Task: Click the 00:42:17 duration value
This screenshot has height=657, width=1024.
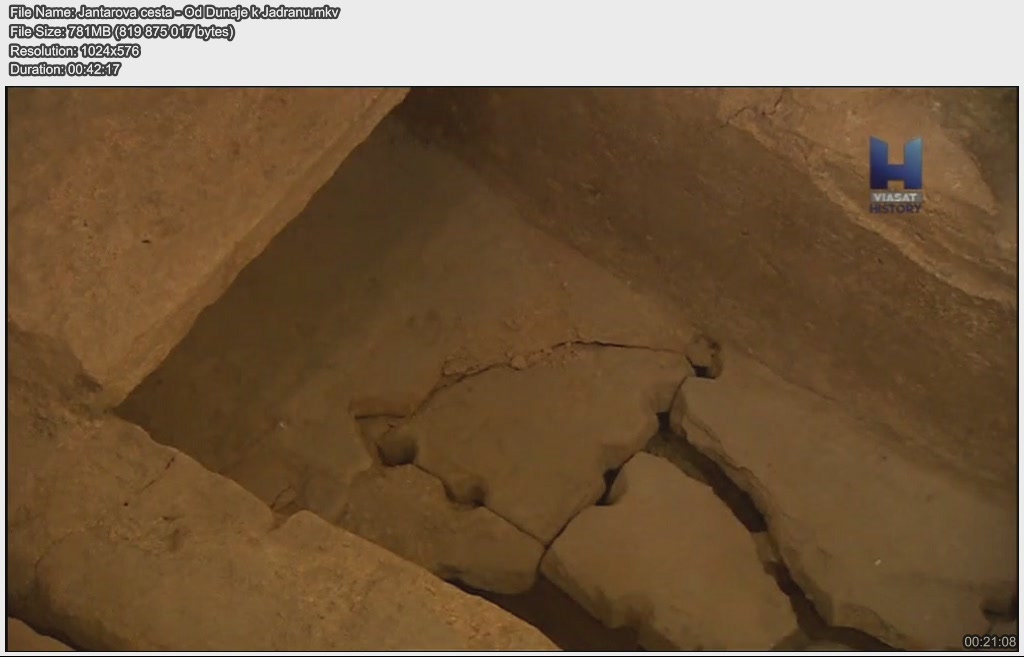Action: [x=94, y=69]
